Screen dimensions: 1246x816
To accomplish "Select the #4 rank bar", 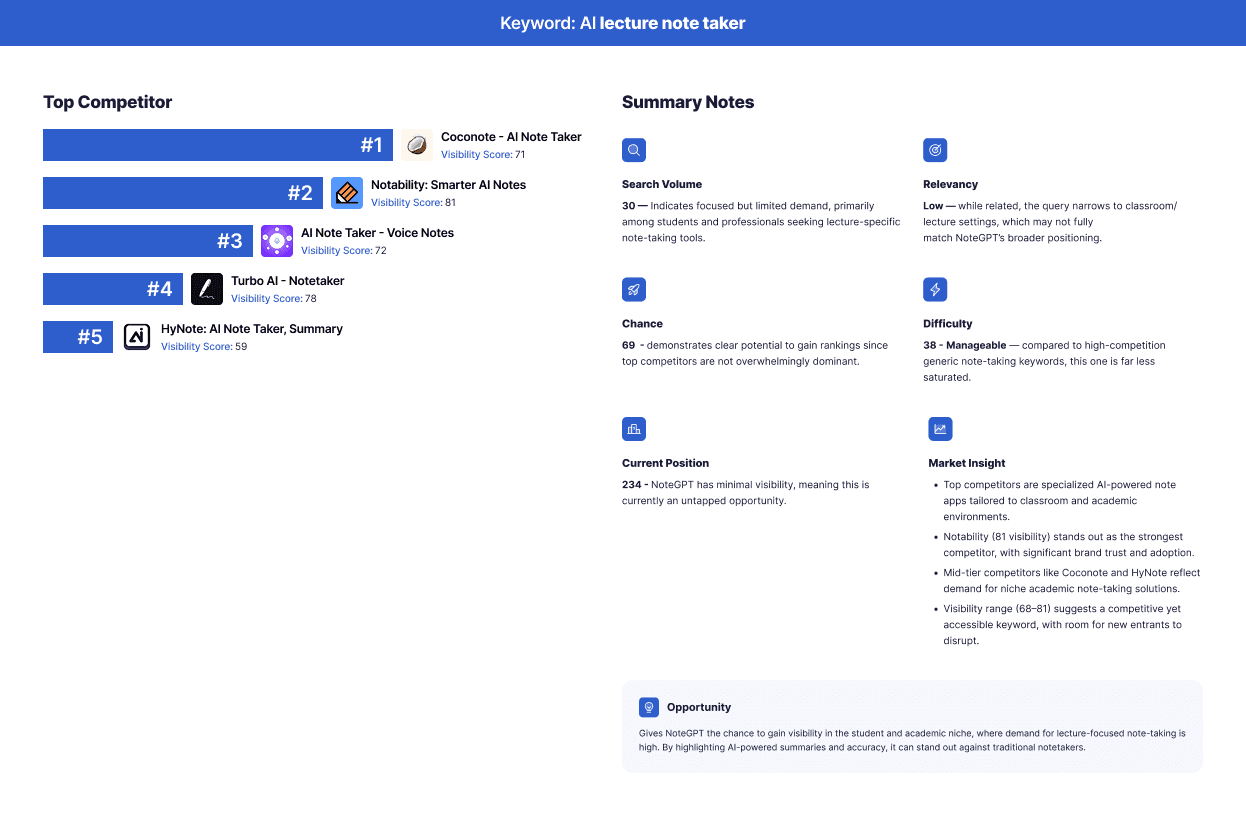I will [113, 289].
